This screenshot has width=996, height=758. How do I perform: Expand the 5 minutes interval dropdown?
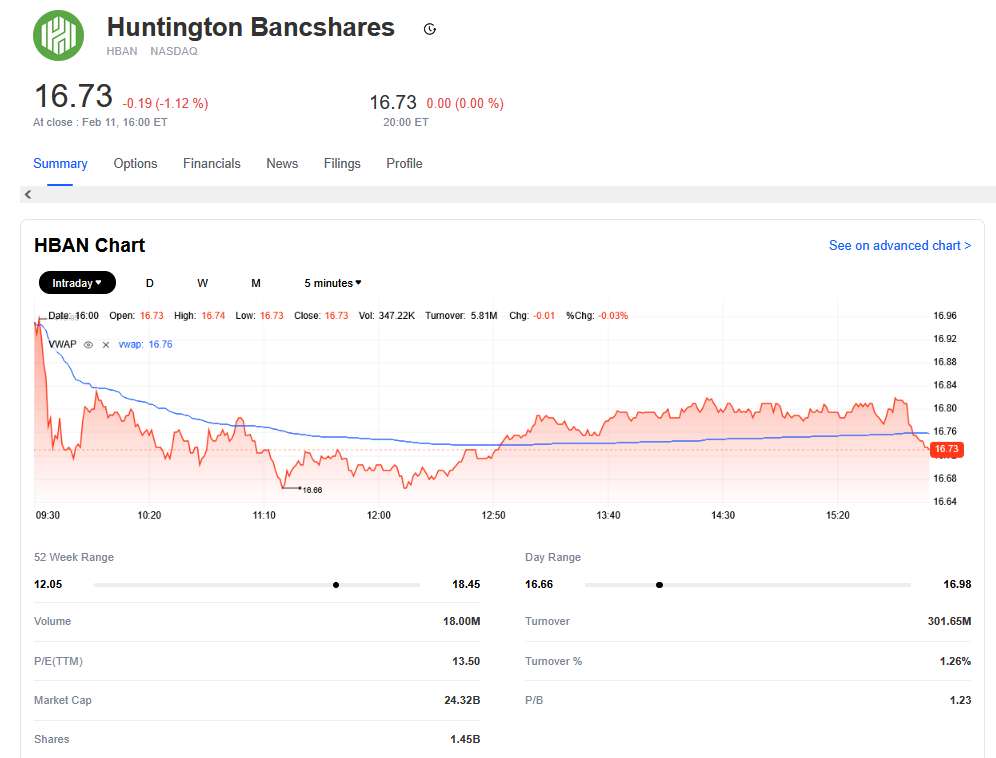point(333,283)
